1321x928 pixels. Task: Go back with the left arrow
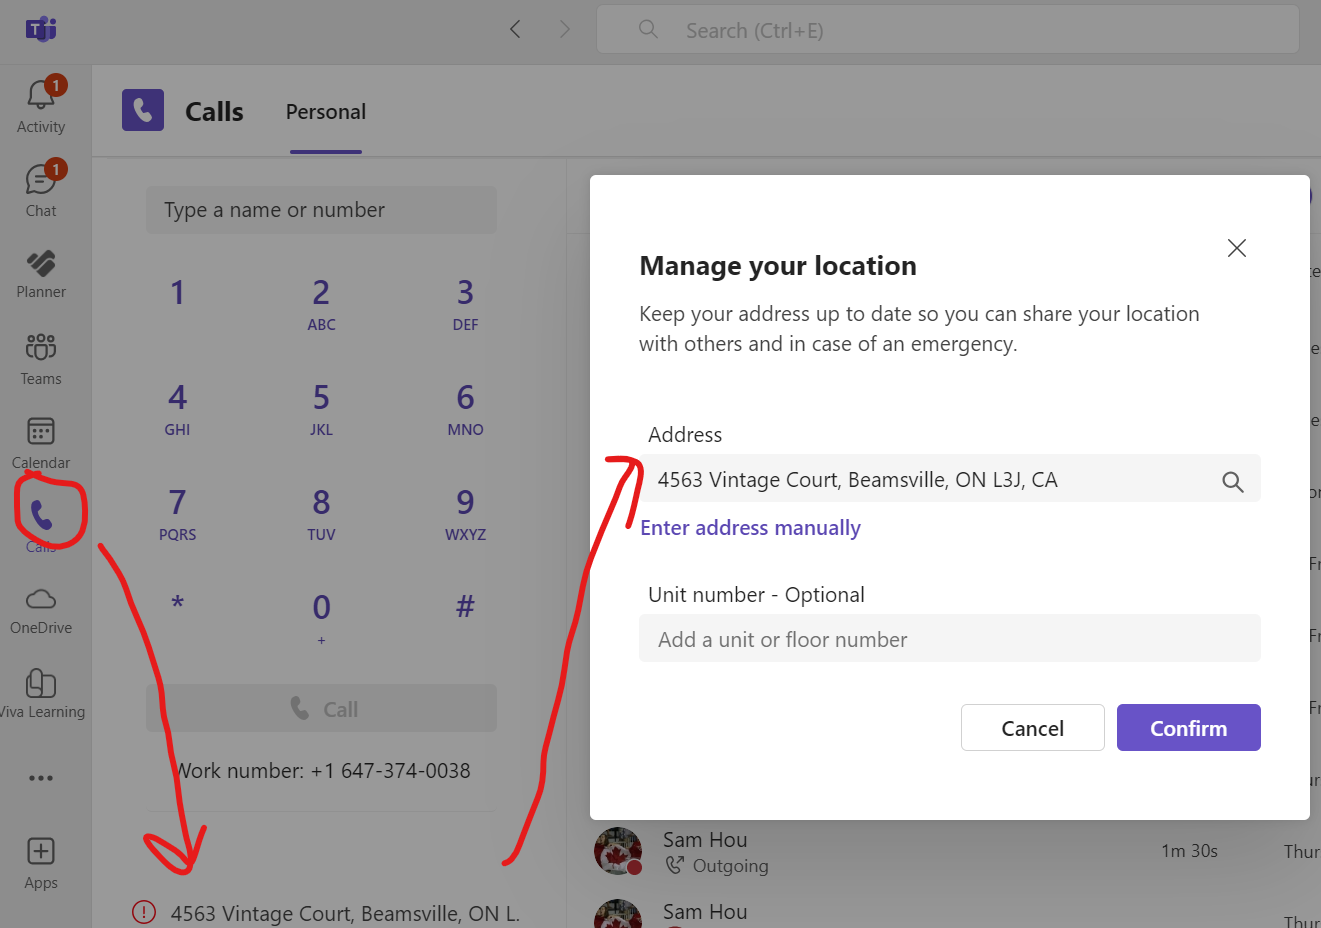tap(515, 29)
